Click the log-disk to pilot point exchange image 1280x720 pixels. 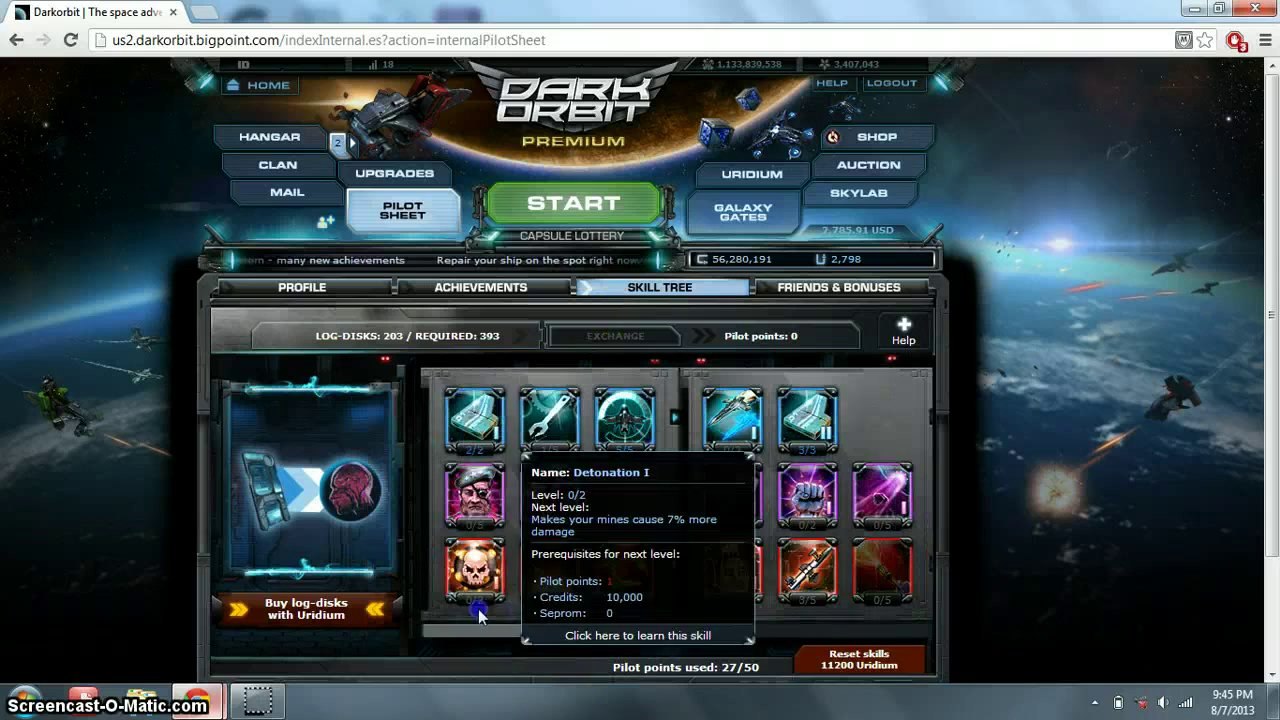pos(311,490)
